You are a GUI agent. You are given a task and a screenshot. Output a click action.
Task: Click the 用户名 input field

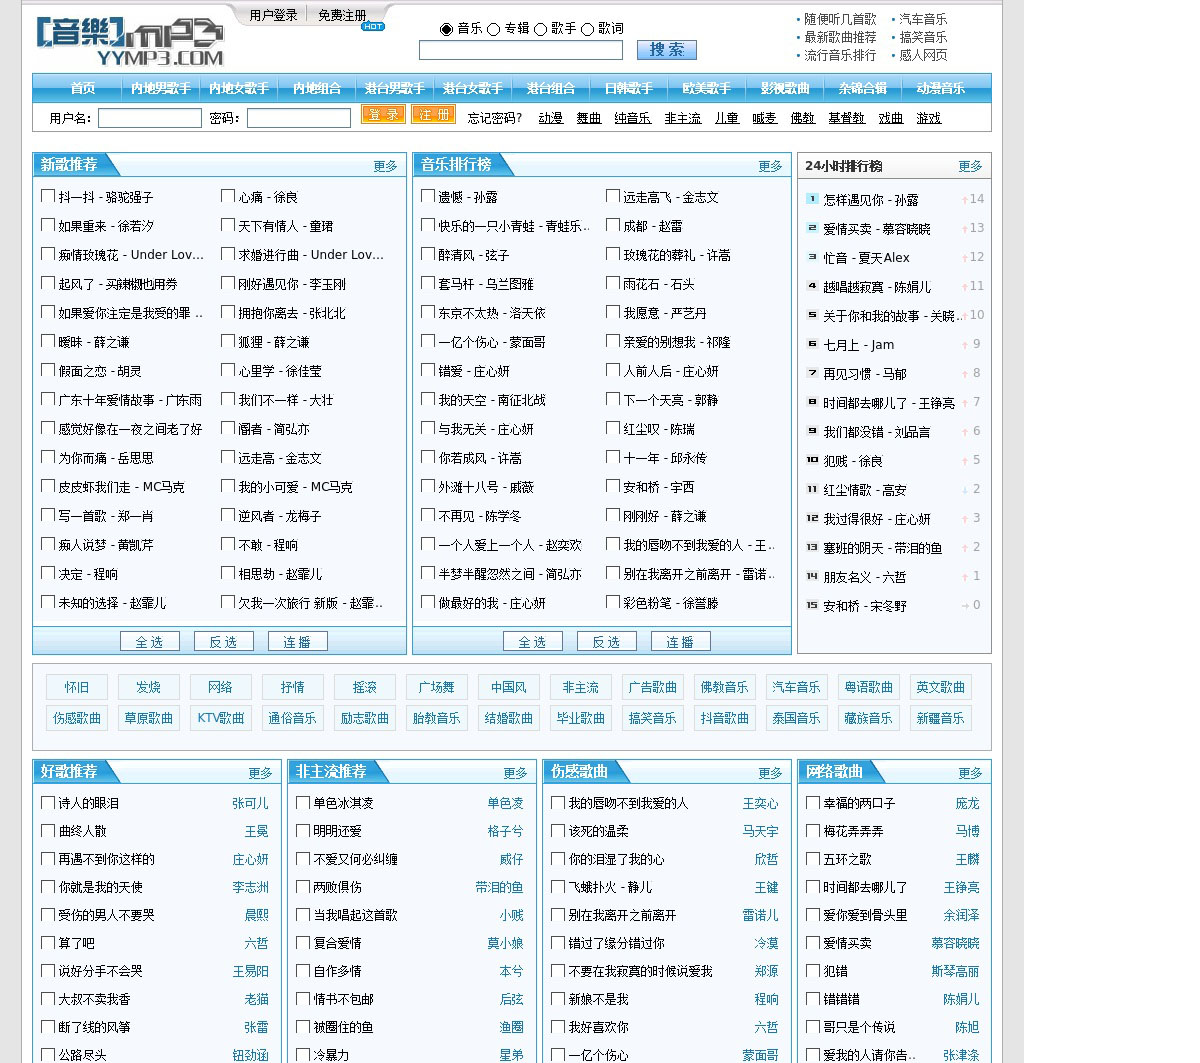150,118
